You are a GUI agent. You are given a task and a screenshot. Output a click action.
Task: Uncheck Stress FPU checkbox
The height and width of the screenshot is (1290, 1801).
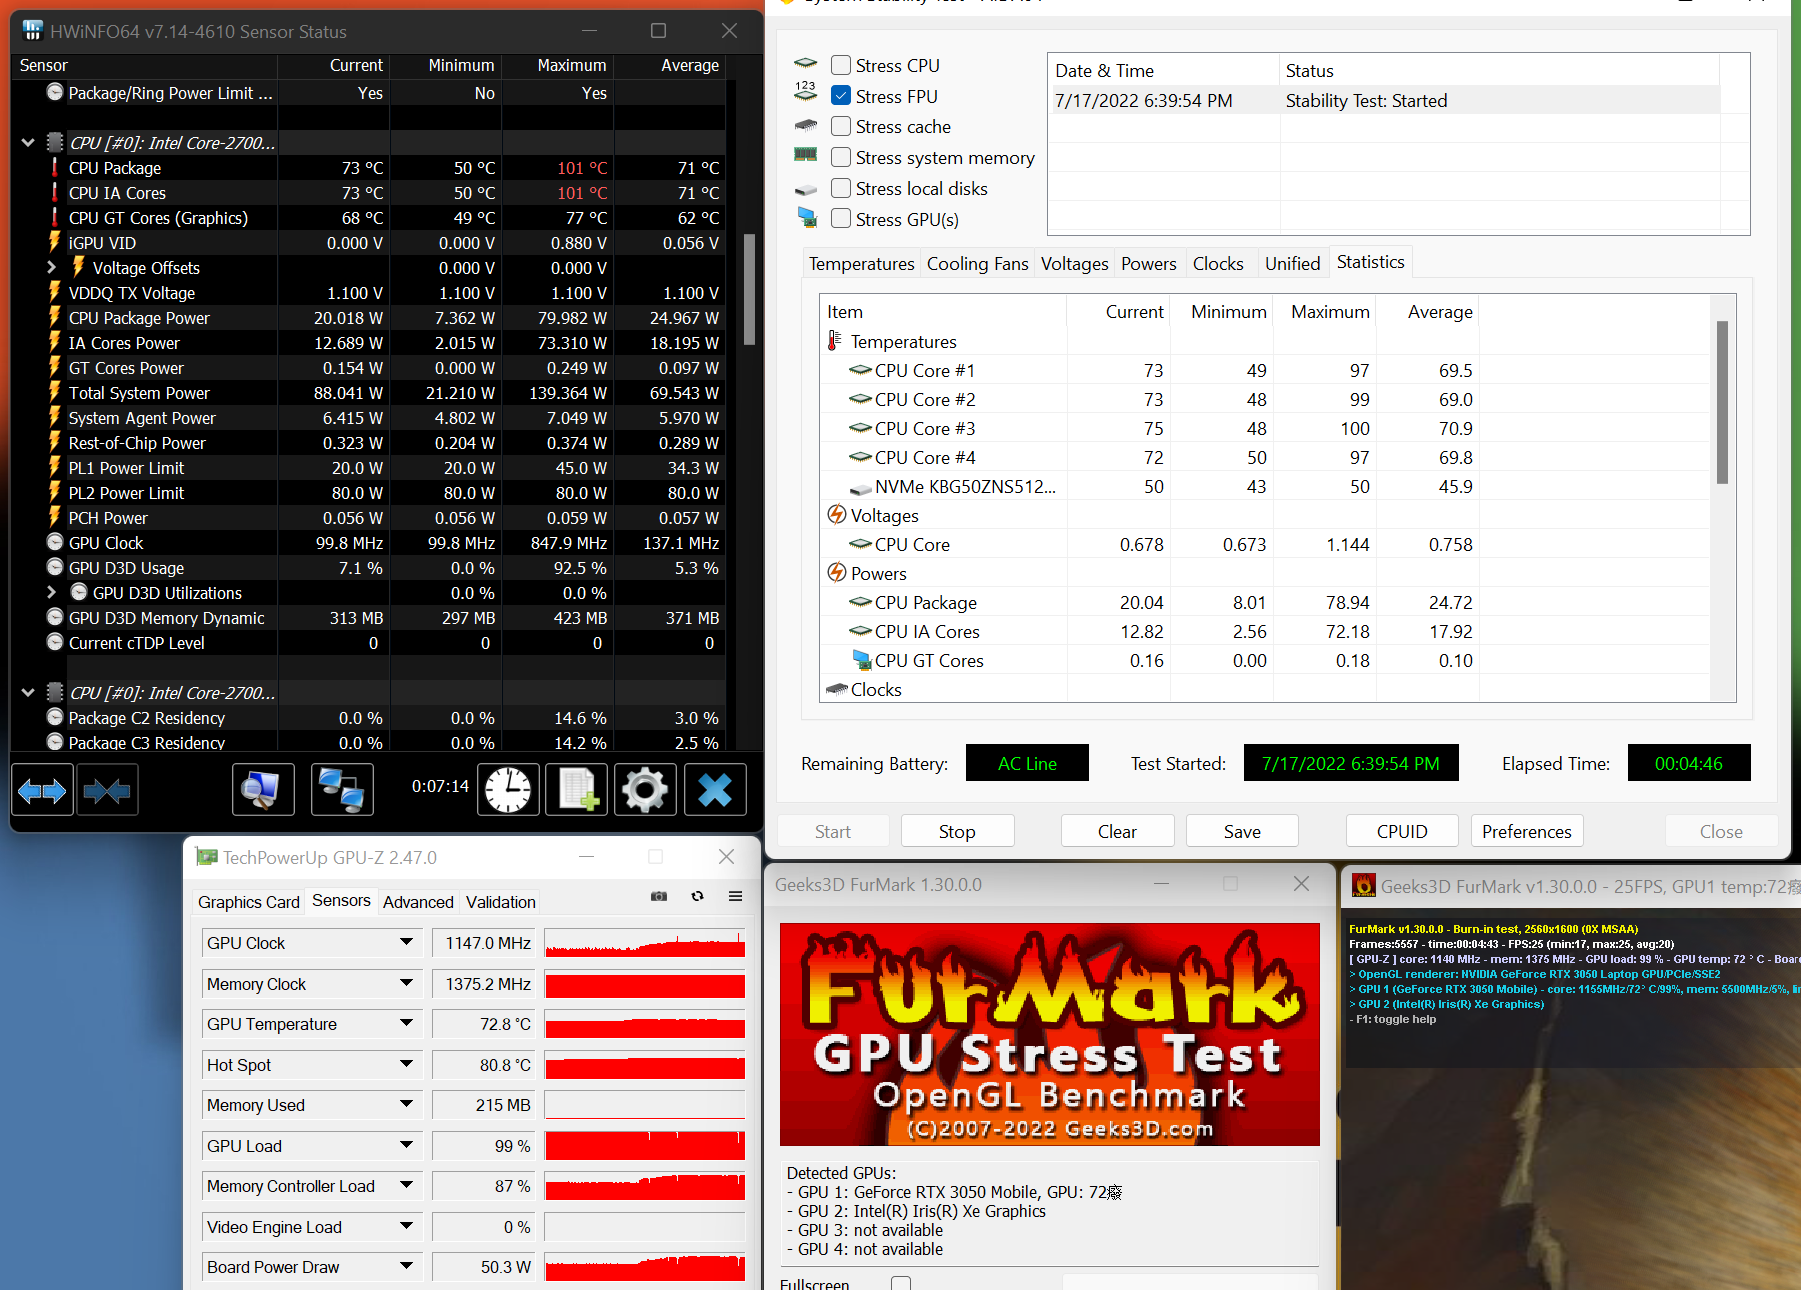click(x=841, y=96)
